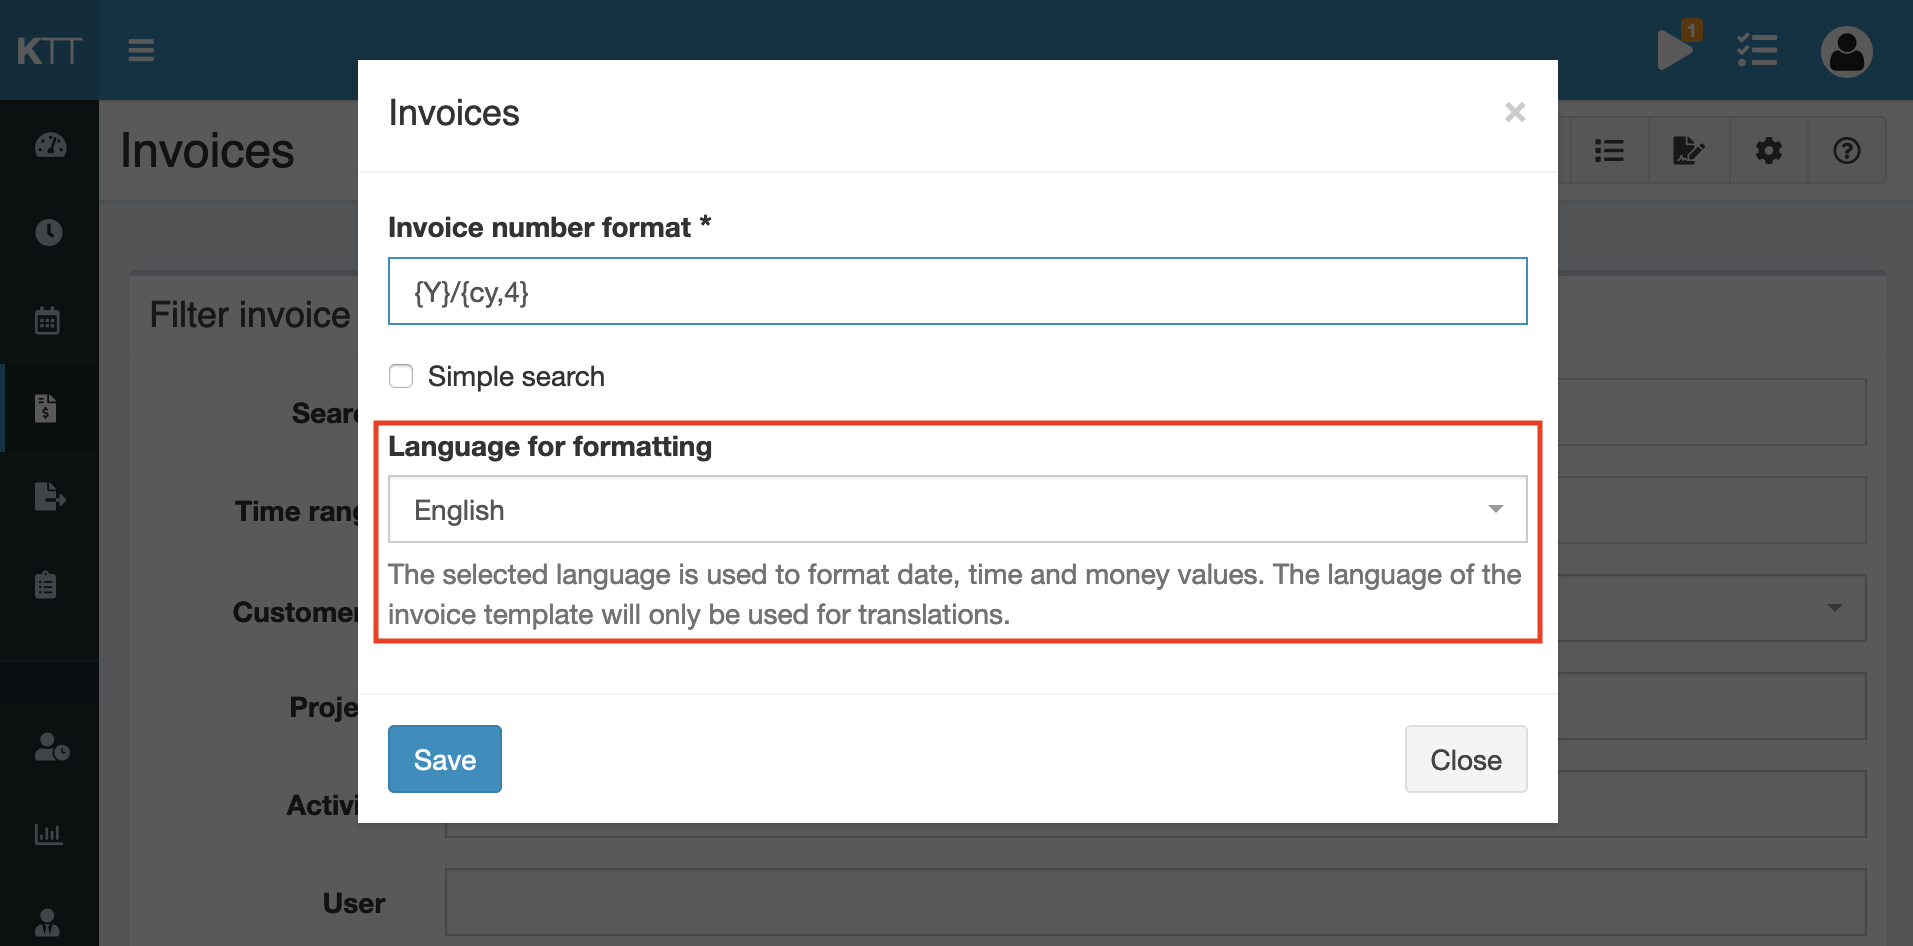
Task: Open Invoices icon in sidebar
Action: pyautogui.click(x=46, y=408)
